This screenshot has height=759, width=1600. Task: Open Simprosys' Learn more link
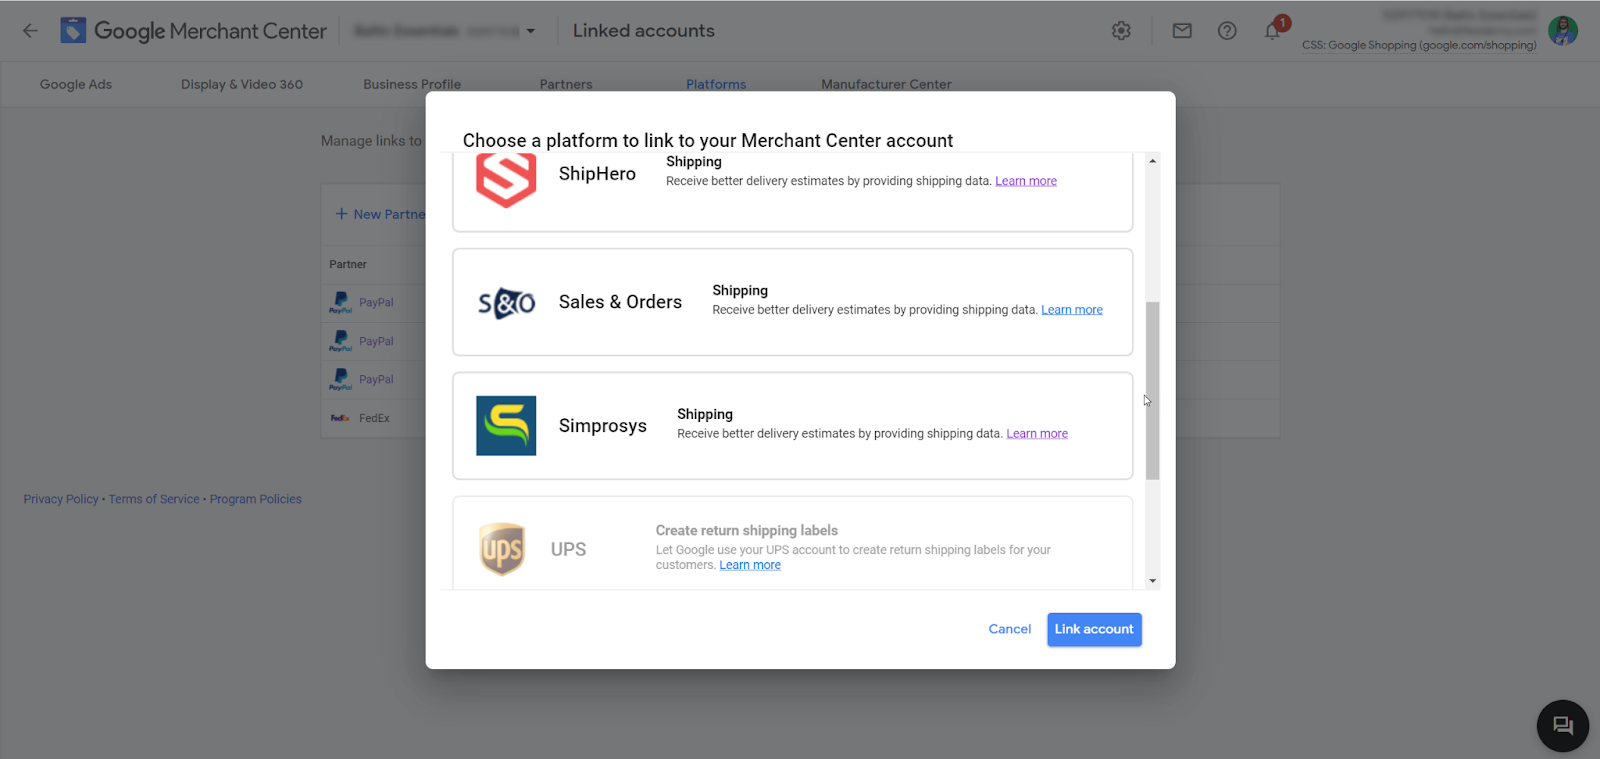(x=1037, y=434)
